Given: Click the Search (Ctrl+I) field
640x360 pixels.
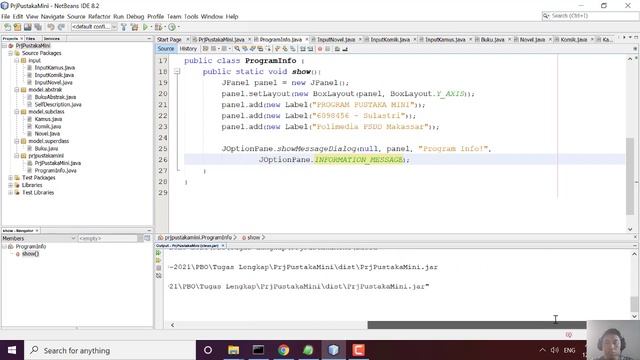Looking at the screenshot, I should [x=590, y=16].
